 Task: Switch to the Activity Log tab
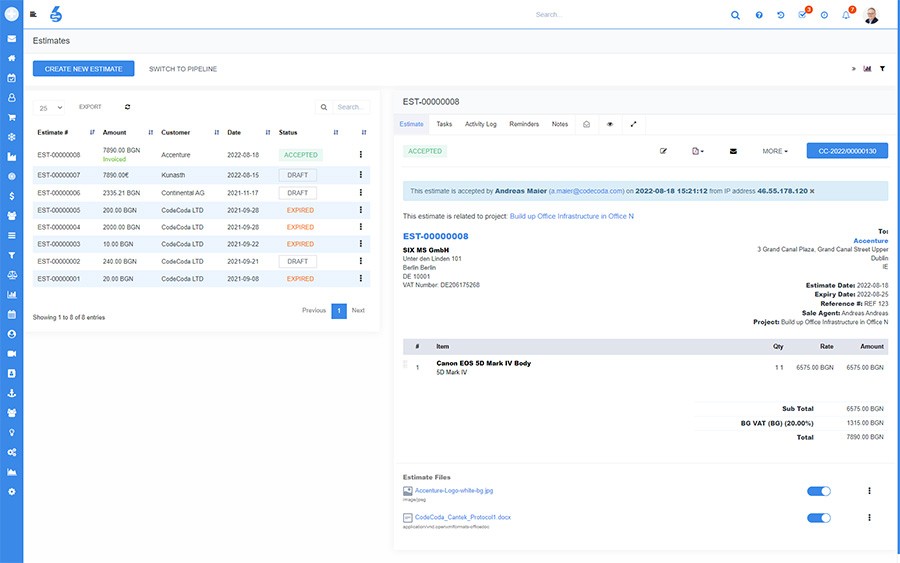coord(480,124)
